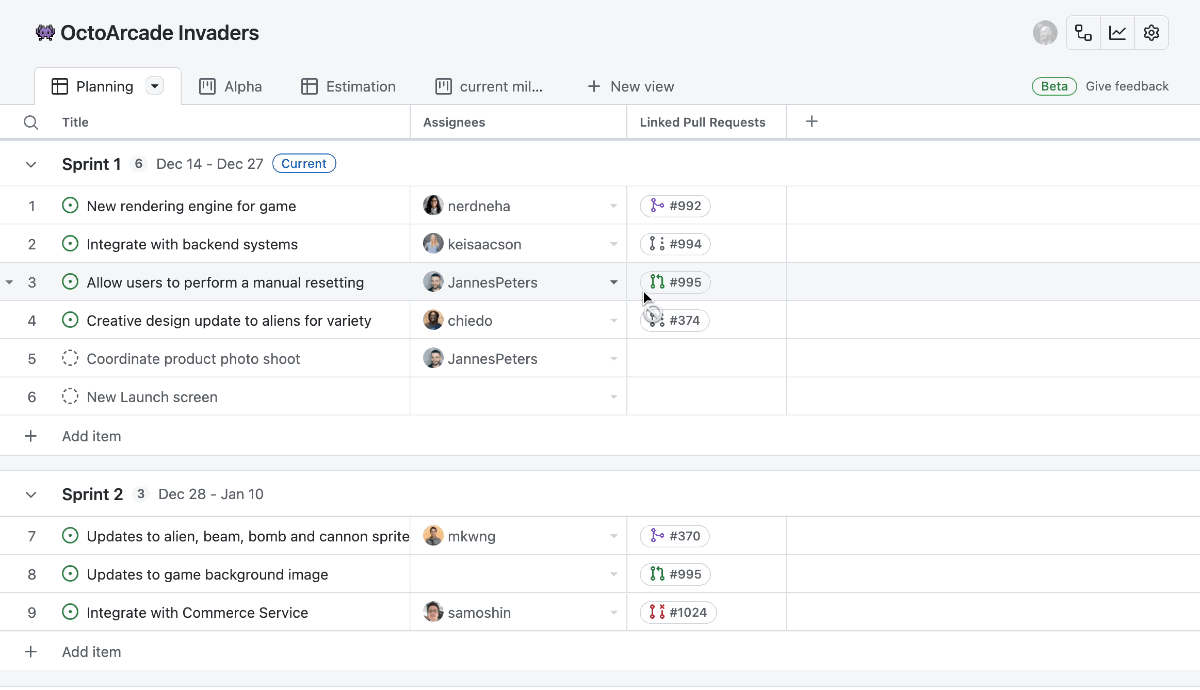Collapse the Sprint 1 group
Image resolution: width=1200 pixels, height=690 pixels.
(x=30, y=164)
